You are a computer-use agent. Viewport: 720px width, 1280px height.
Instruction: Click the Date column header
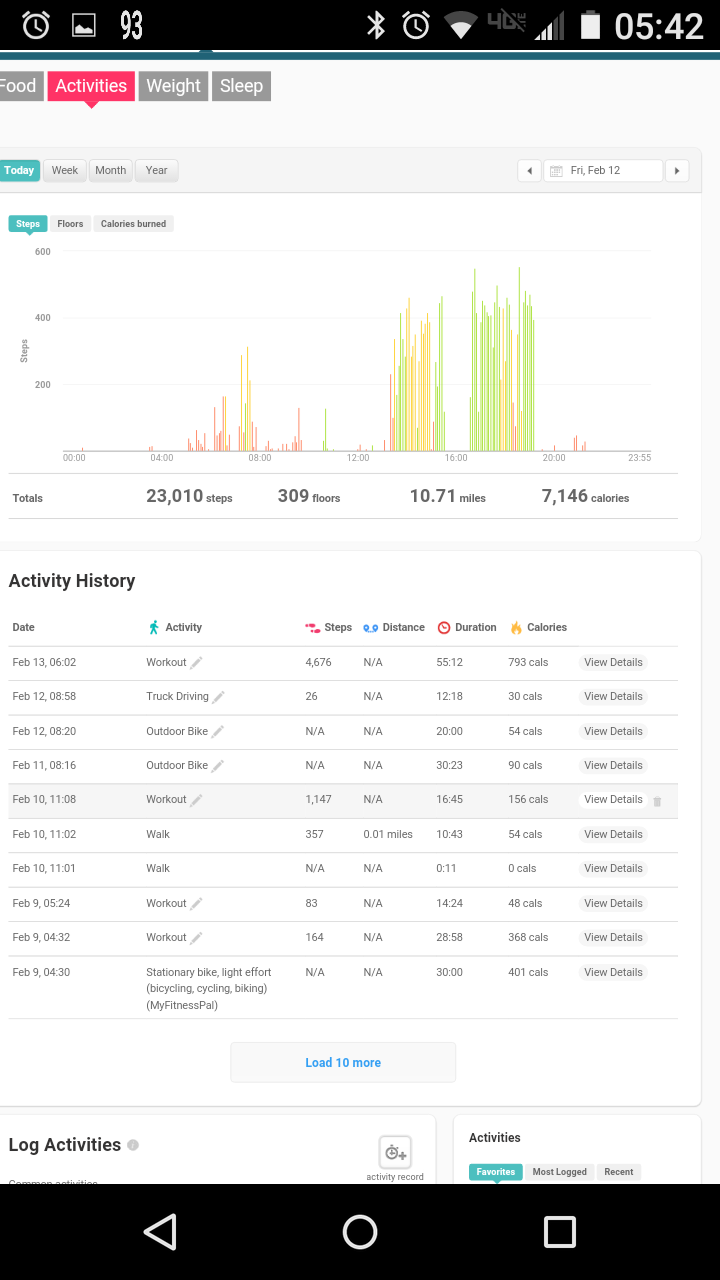tap(23, 628)
